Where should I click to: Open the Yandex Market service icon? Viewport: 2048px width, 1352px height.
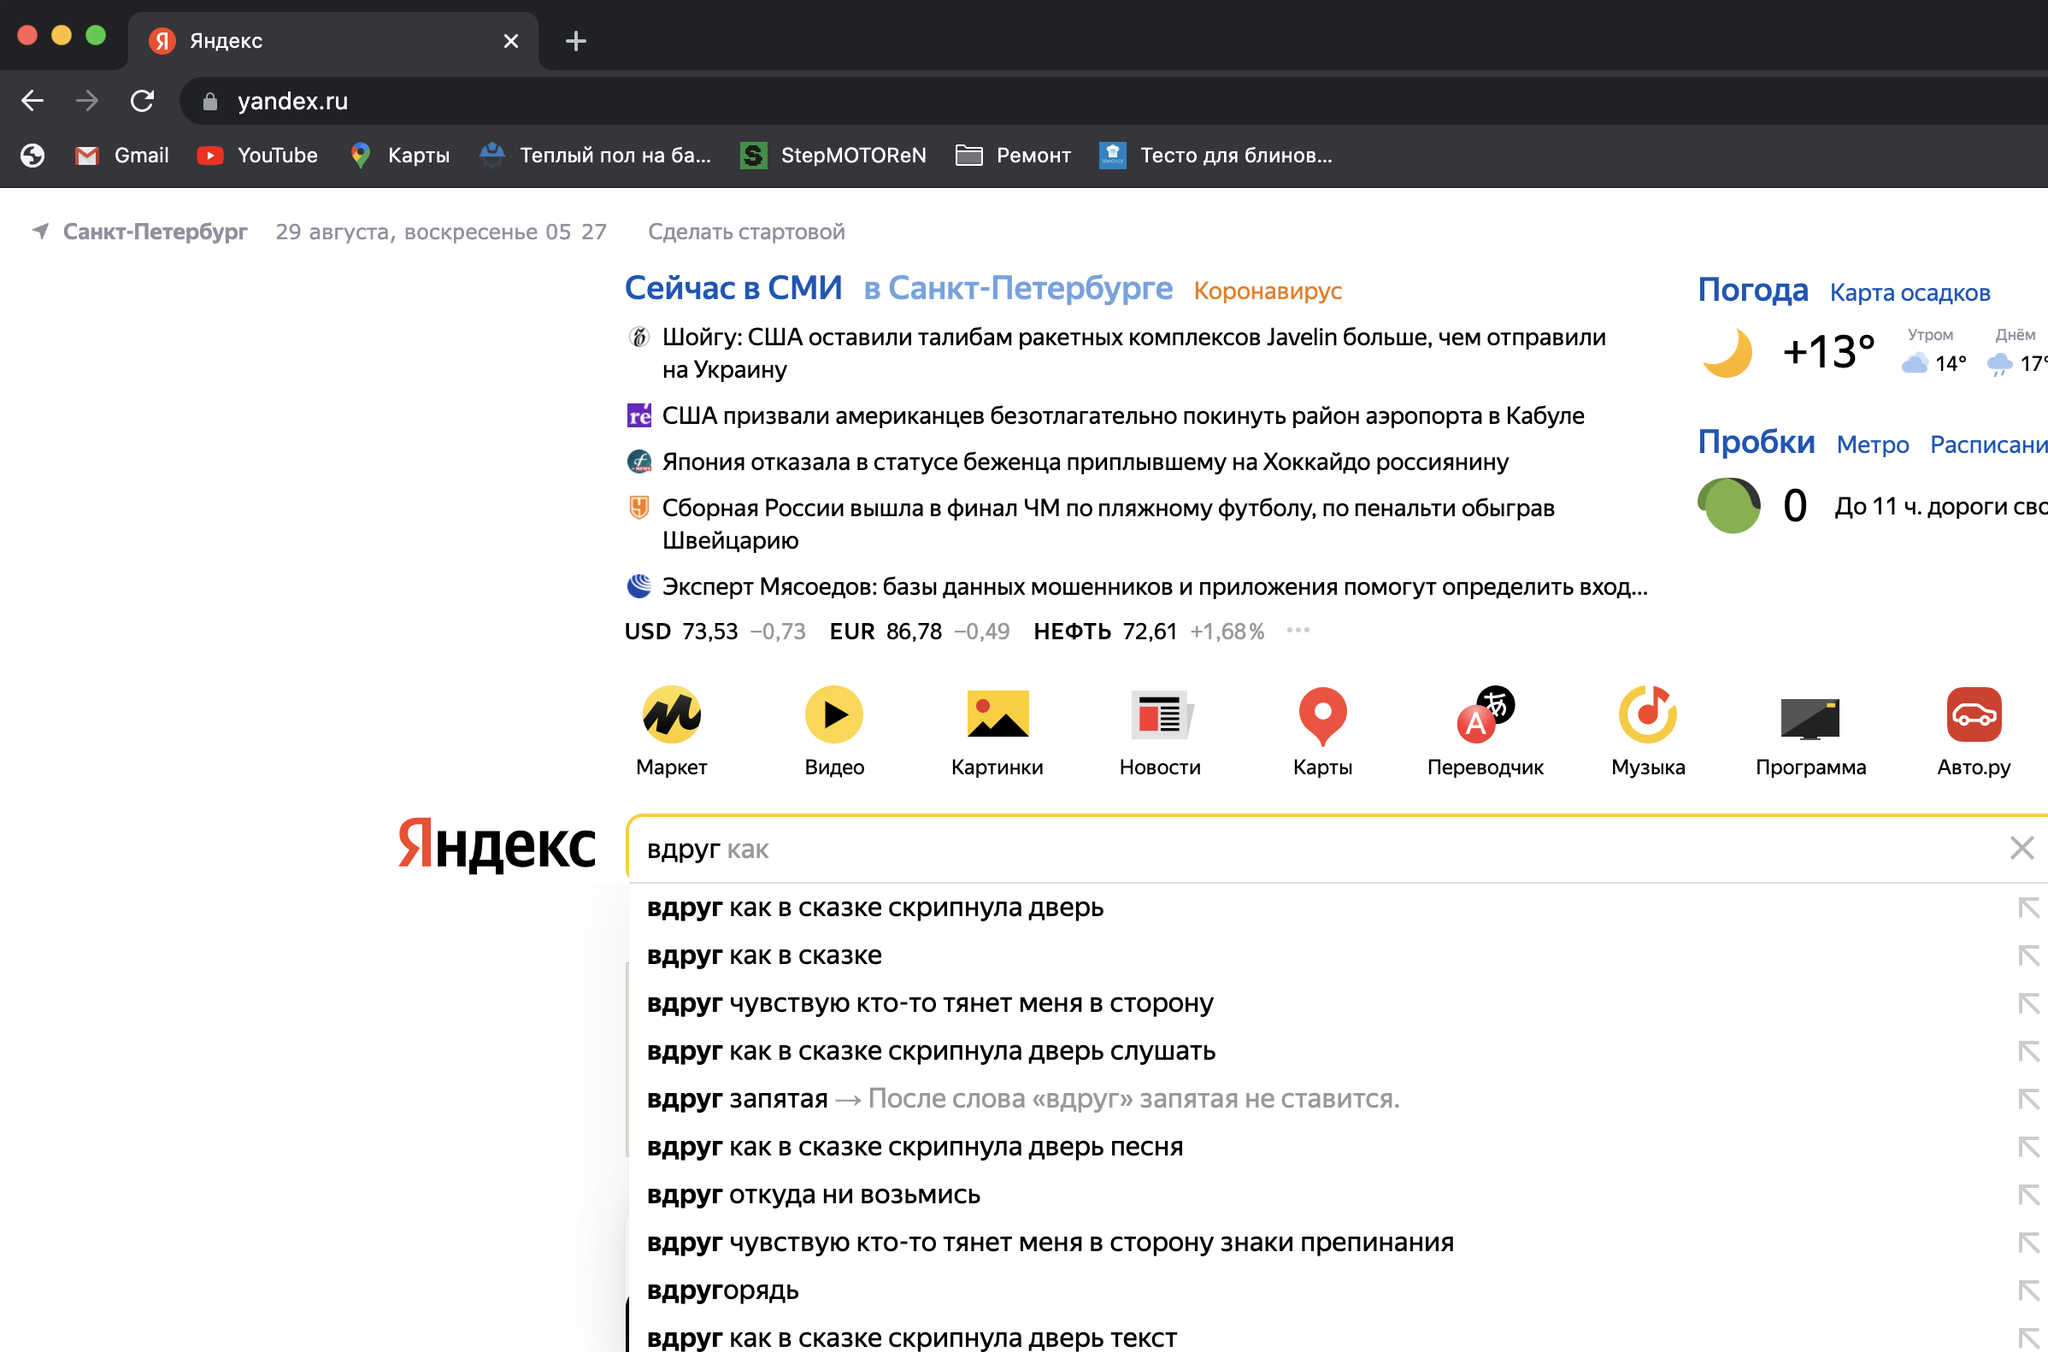671,716
